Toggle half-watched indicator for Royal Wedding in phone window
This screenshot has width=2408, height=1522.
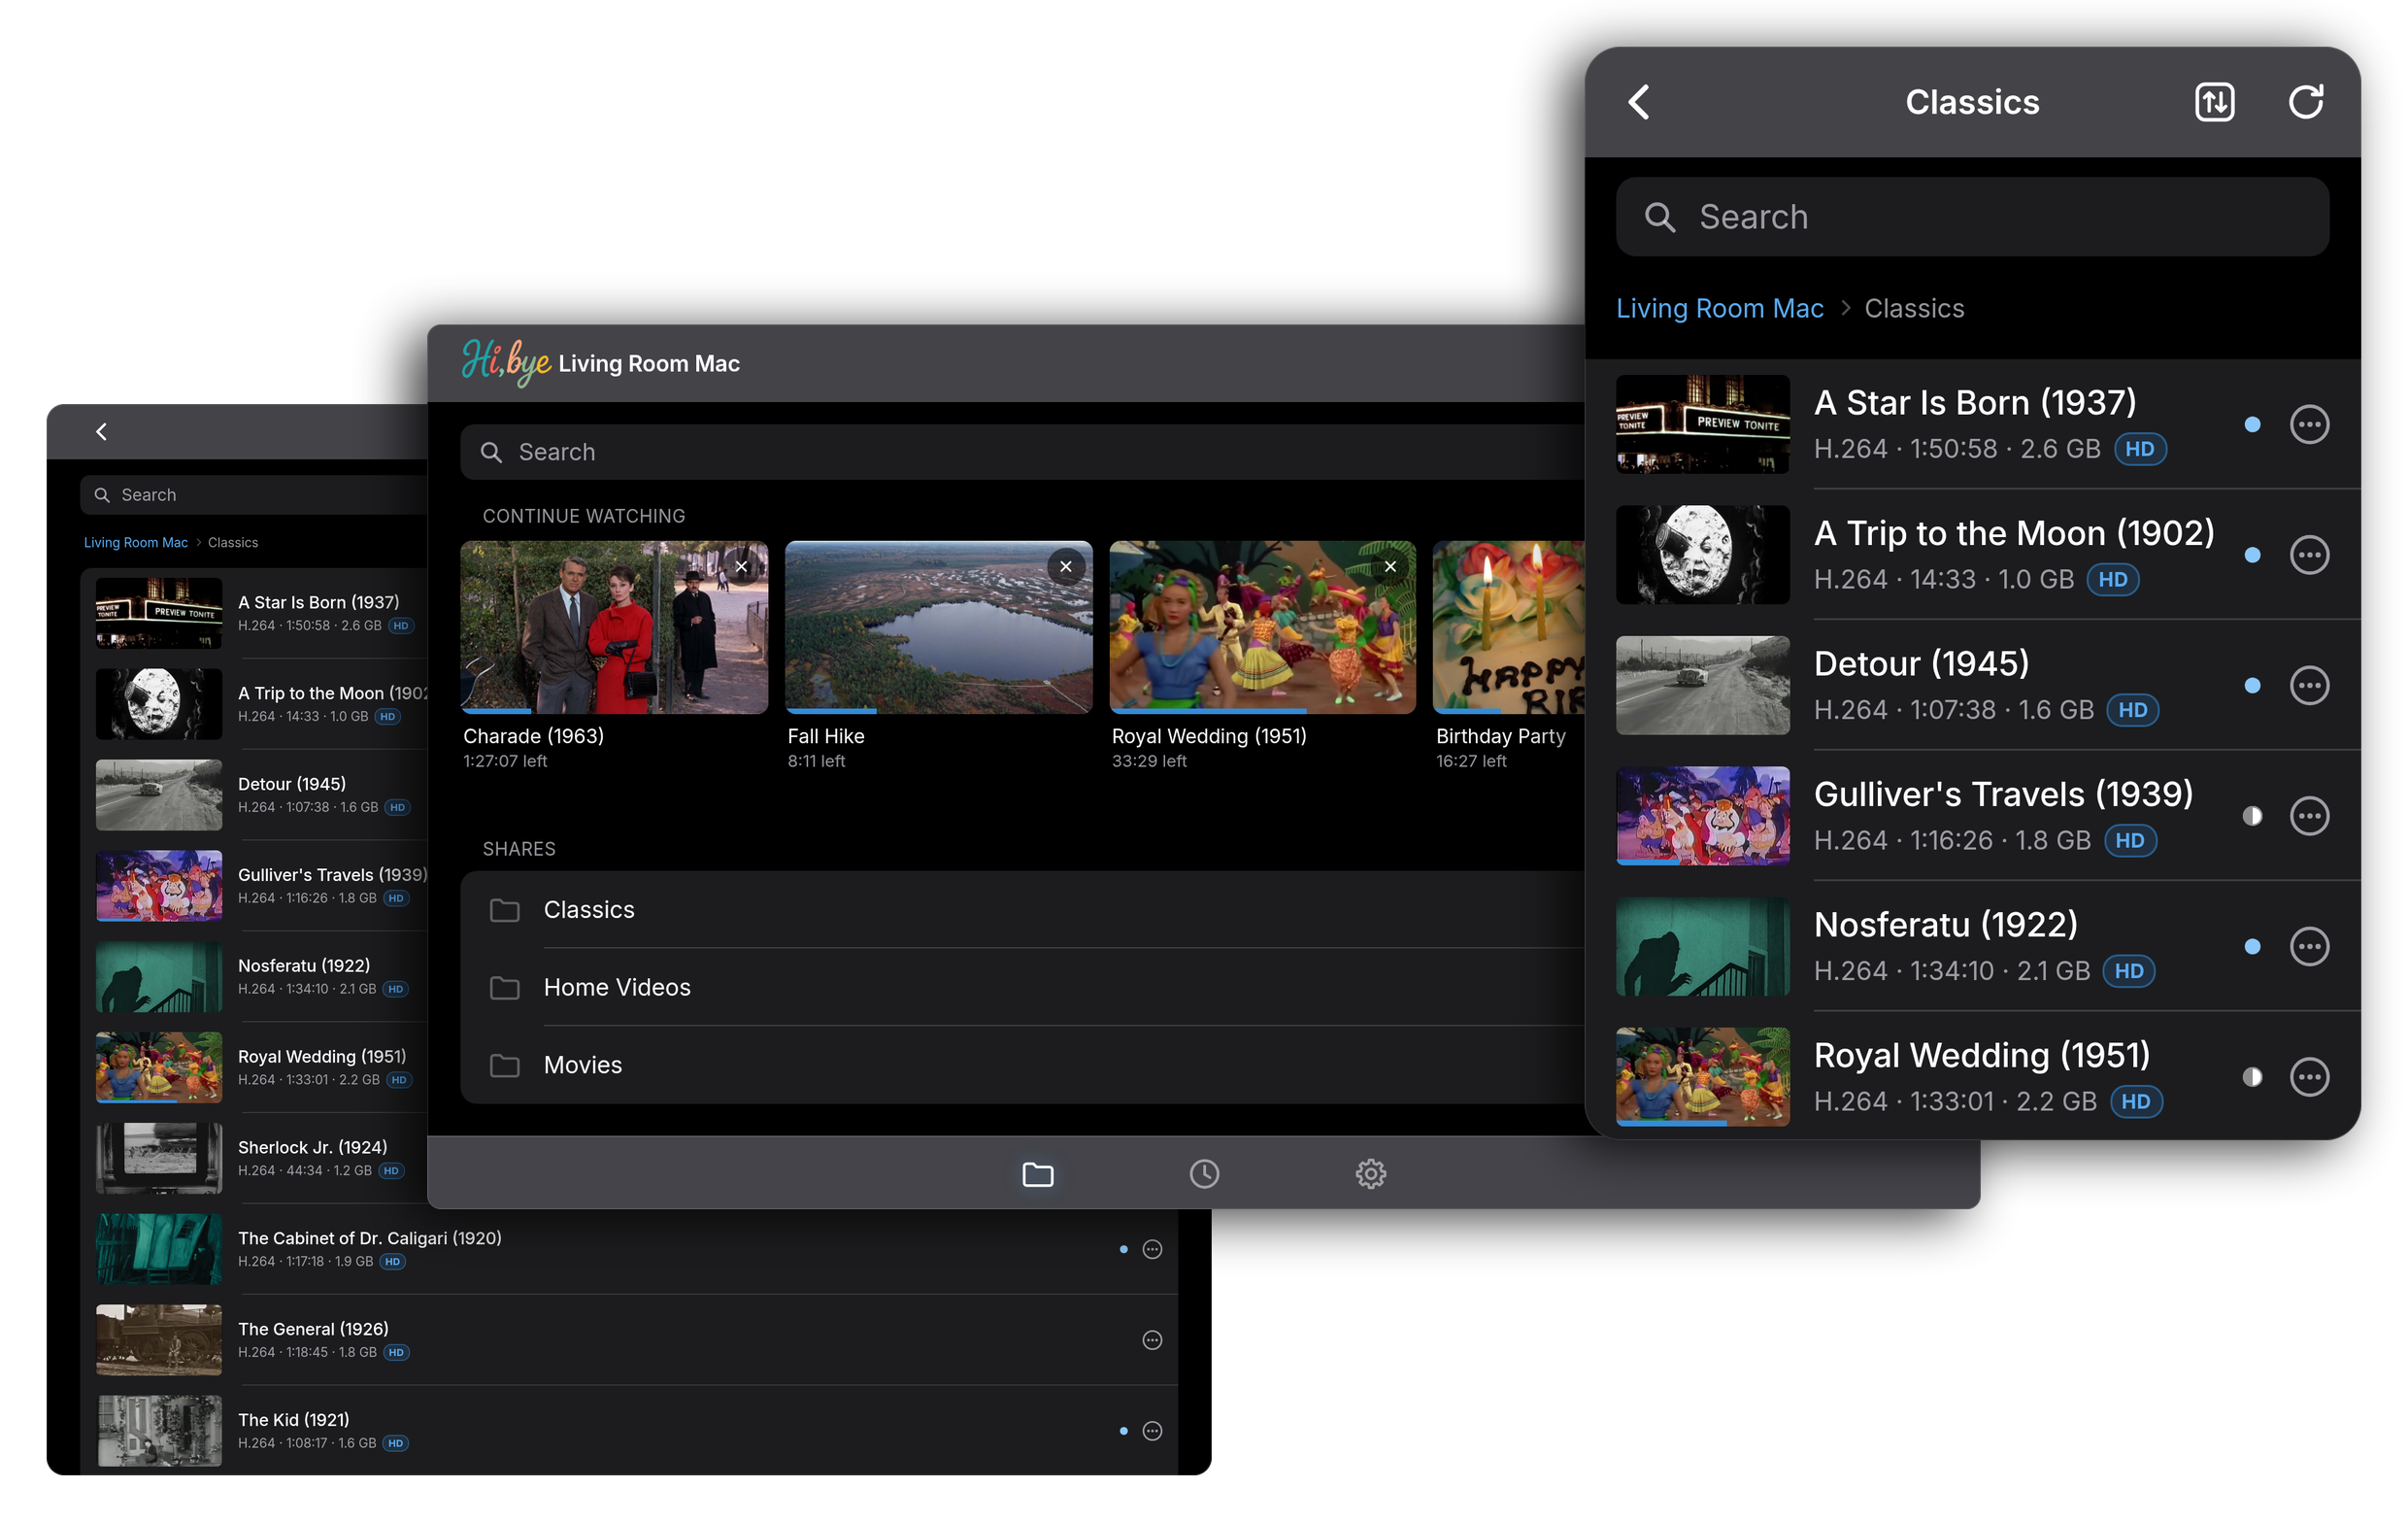(x=2252, y=1077)
